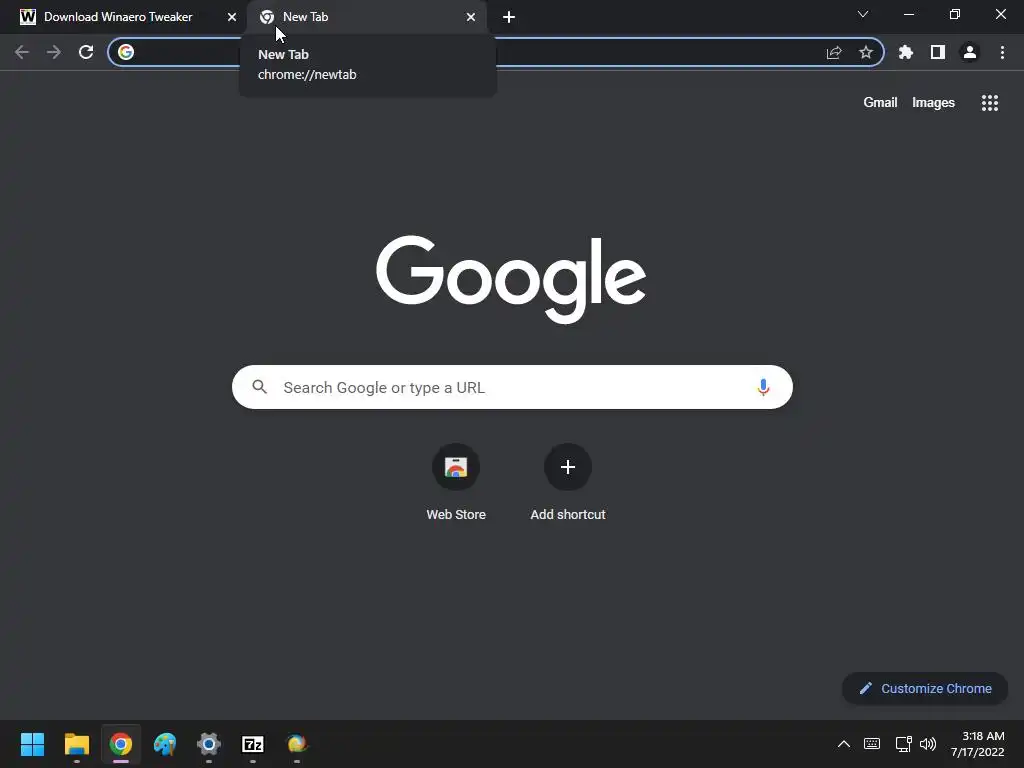Go forward using the forward arrow
The width and height of the screenshot is (1024, 768).
click(54, 52)
